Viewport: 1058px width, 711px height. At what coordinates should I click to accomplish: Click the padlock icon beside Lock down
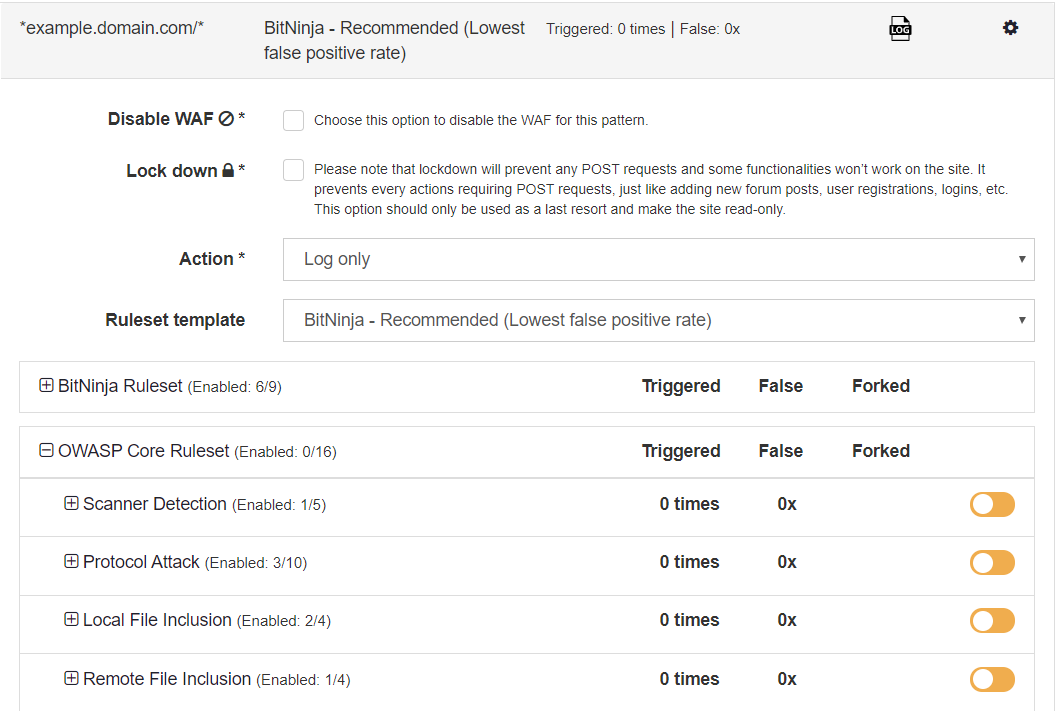[228, 170]
